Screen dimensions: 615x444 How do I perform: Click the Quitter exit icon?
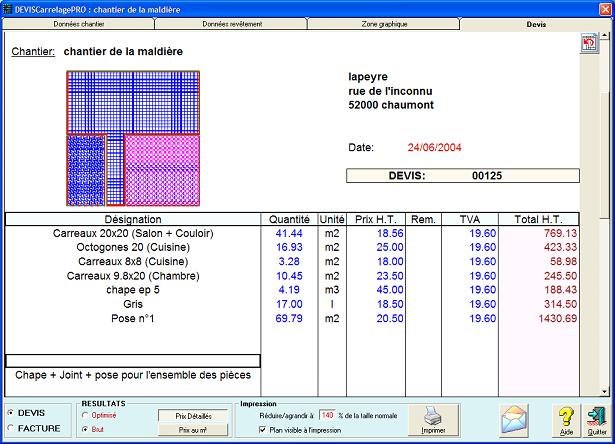(596, 419)
